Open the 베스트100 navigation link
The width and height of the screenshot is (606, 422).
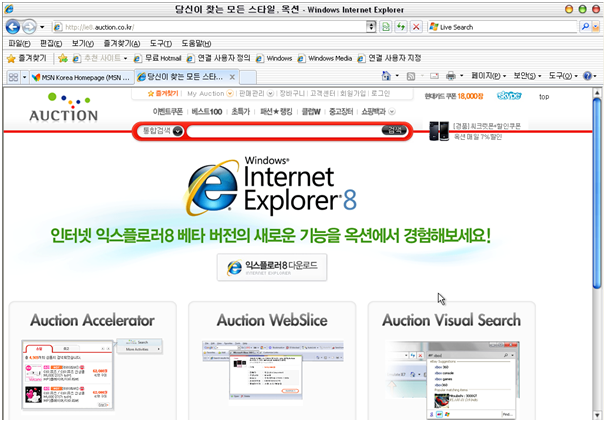(x=207, y=112)
